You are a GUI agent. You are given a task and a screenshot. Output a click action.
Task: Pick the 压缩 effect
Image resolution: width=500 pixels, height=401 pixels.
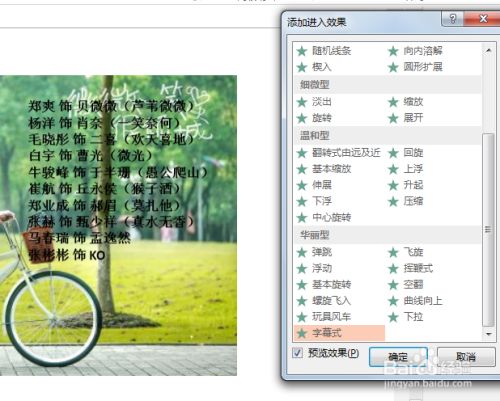click(406, 201)
